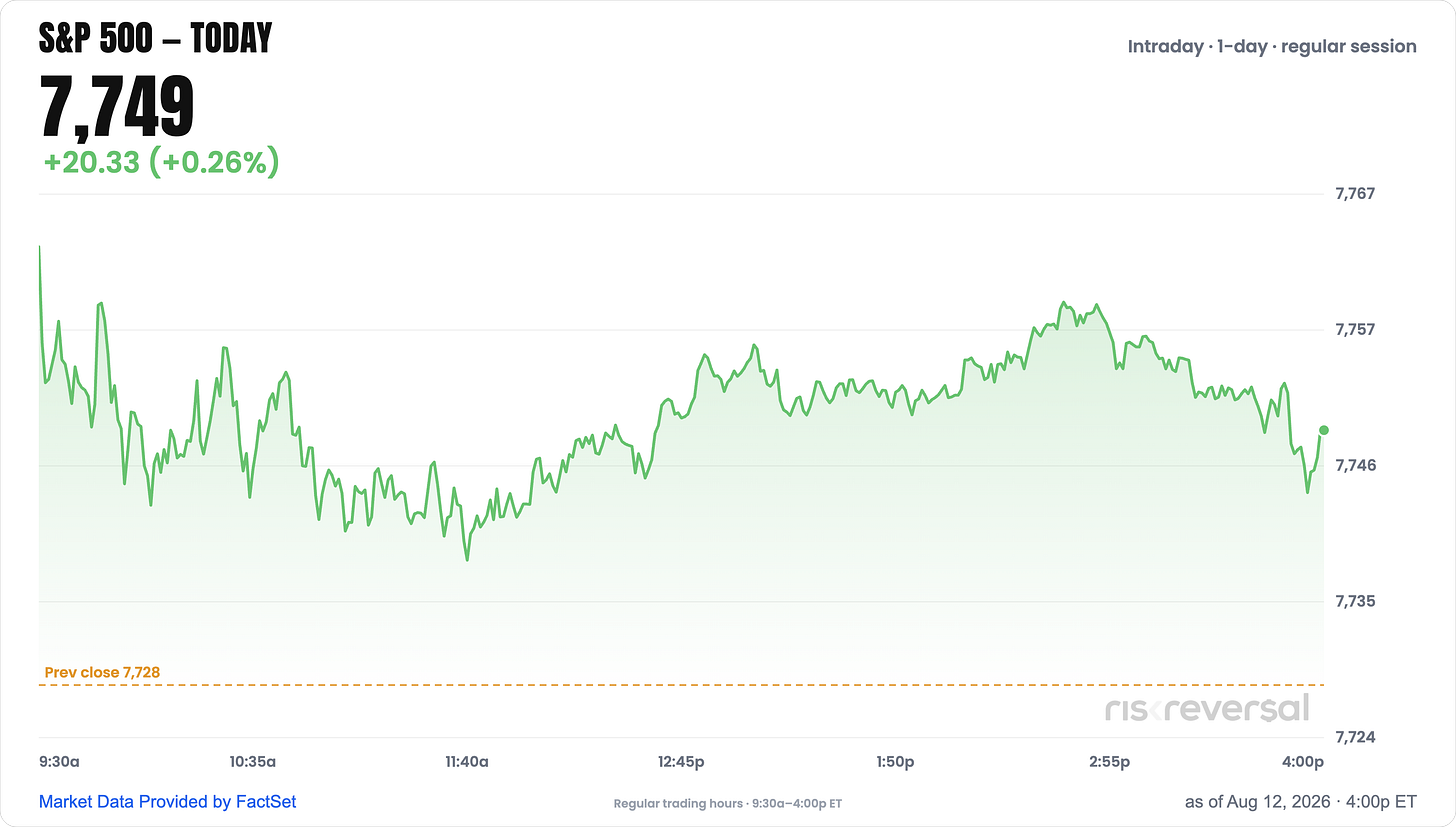Screen dimensions: 1456x827
Task: Click the S&P 500 – TODAY title
Action: 155,38
